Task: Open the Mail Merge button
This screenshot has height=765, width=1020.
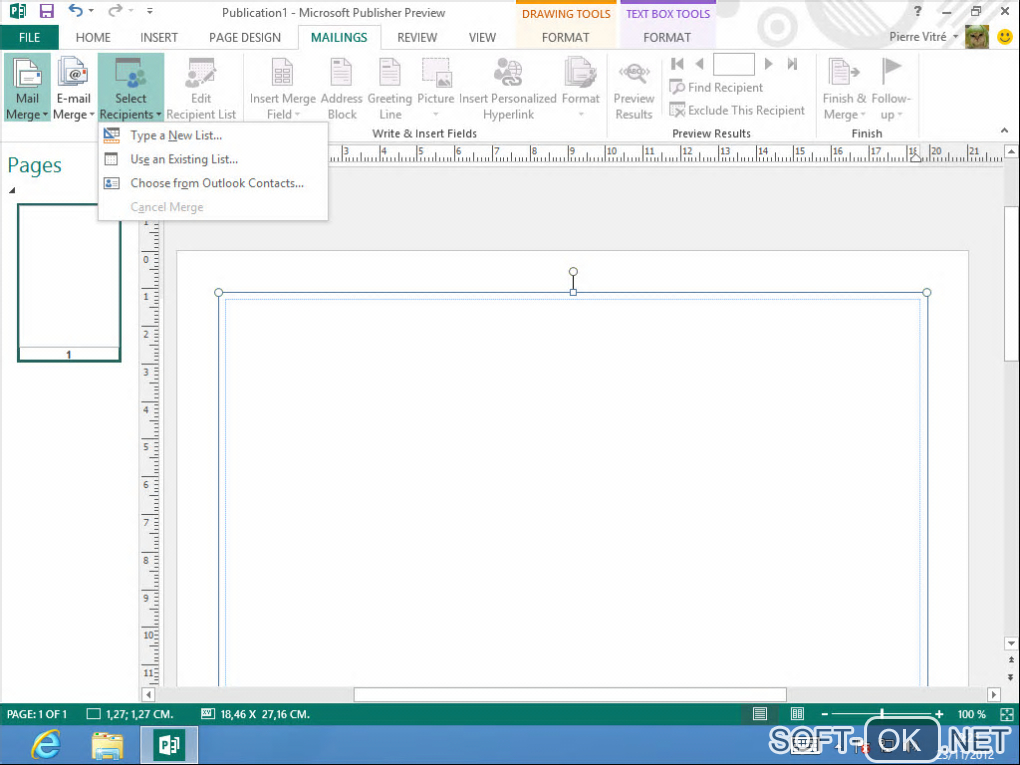Action: point(27,88)
